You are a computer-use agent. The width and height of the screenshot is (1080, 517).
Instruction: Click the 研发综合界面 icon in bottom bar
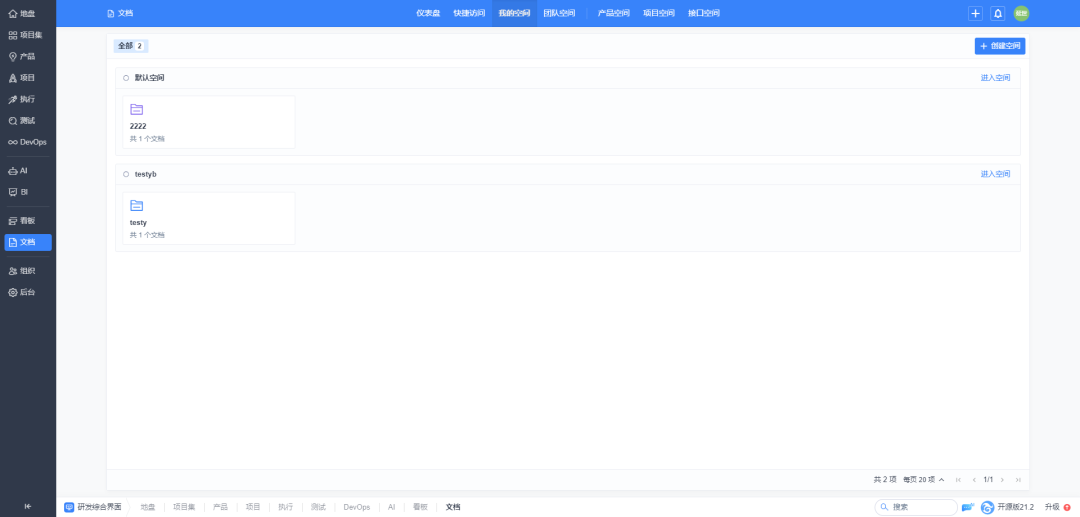tap(69, 507)
